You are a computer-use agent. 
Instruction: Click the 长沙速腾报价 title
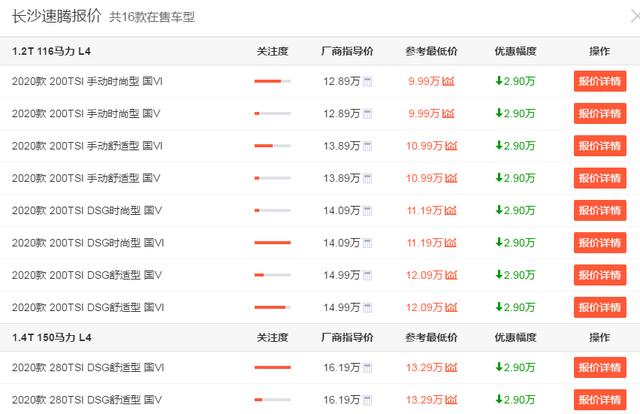(56, 16)
